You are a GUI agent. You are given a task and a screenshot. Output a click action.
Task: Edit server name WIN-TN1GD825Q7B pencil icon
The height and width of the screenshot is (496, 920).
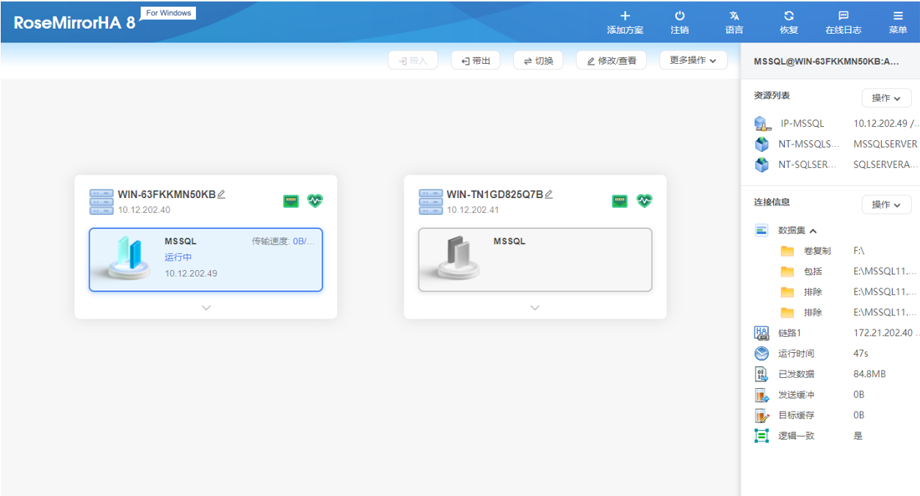click(x=549, y=194)
